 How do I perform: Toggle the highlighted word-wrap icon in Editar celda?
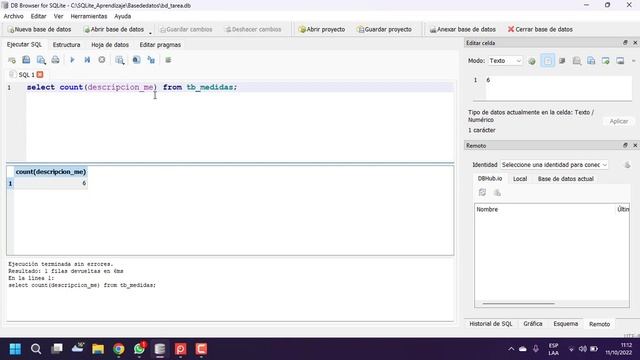click(x=547, y=61)
